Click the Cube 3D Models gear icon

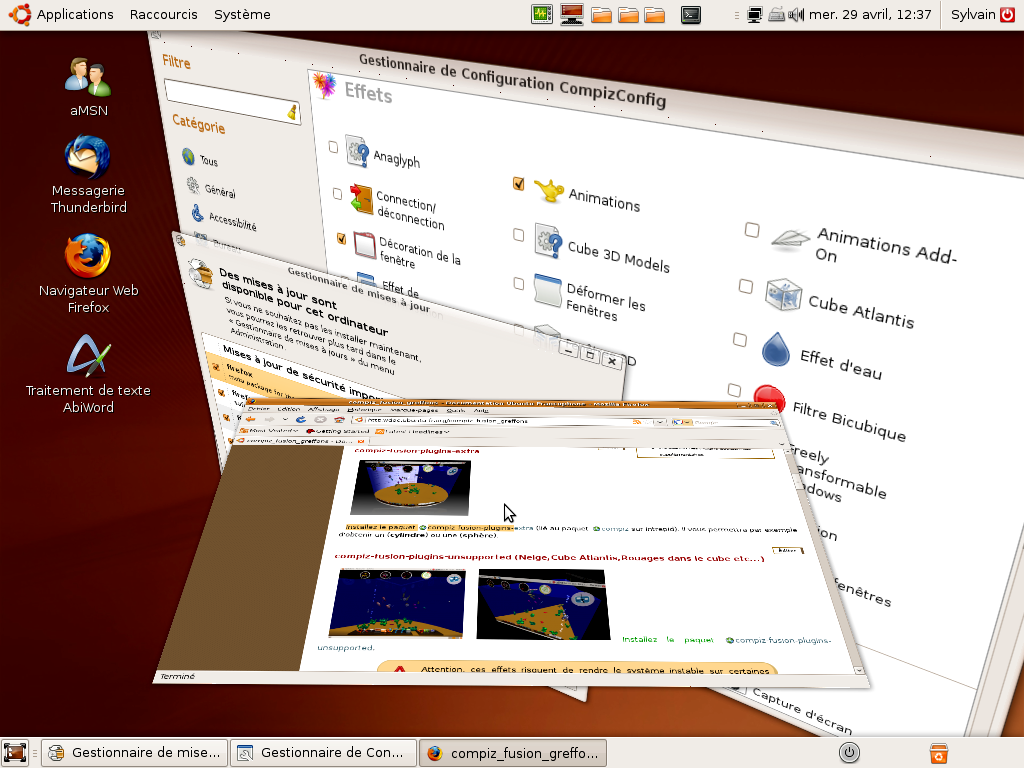tap(548, 241)
